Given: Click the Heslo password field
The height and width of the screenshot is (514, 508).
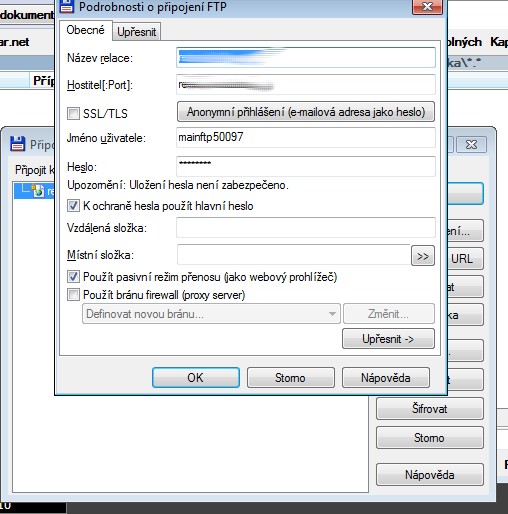Looking at the screenshot, I should (306, 166).
